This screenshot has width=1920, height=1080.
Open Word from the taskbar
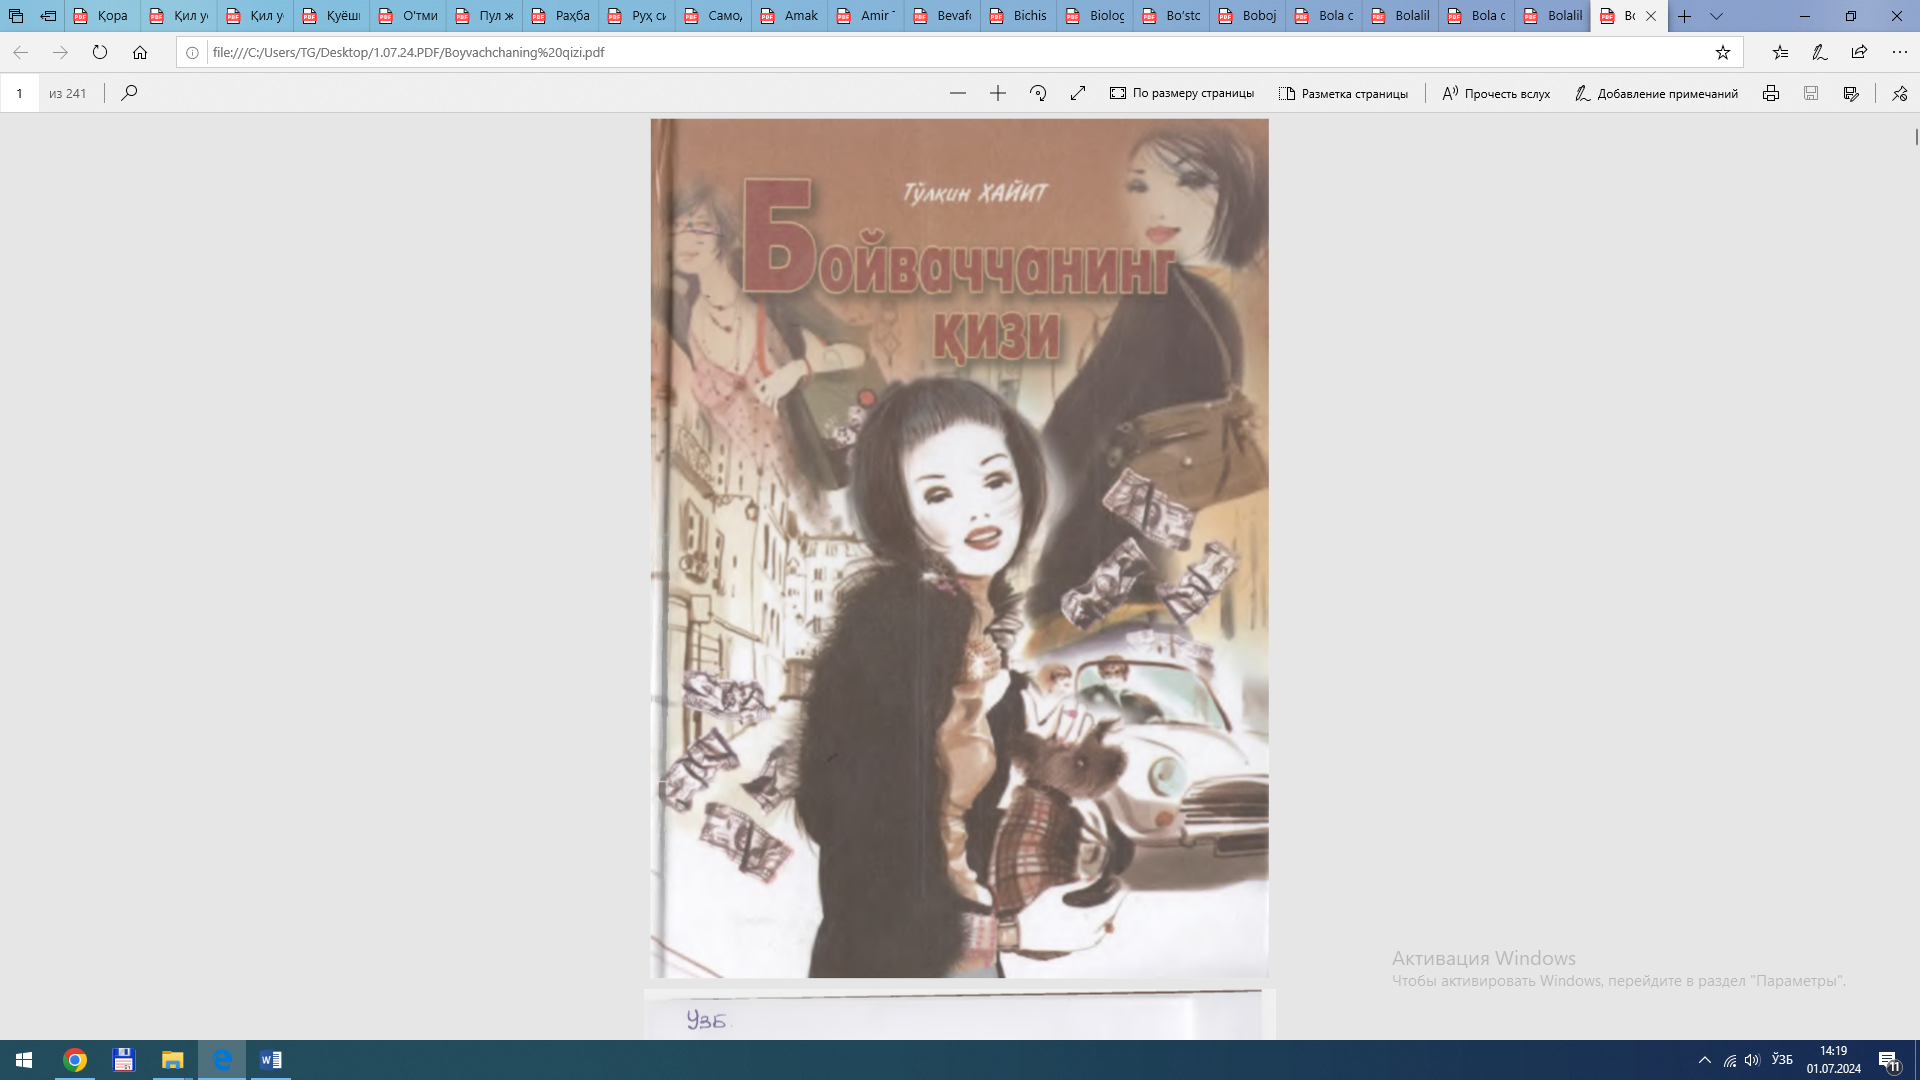(270, 1060)
